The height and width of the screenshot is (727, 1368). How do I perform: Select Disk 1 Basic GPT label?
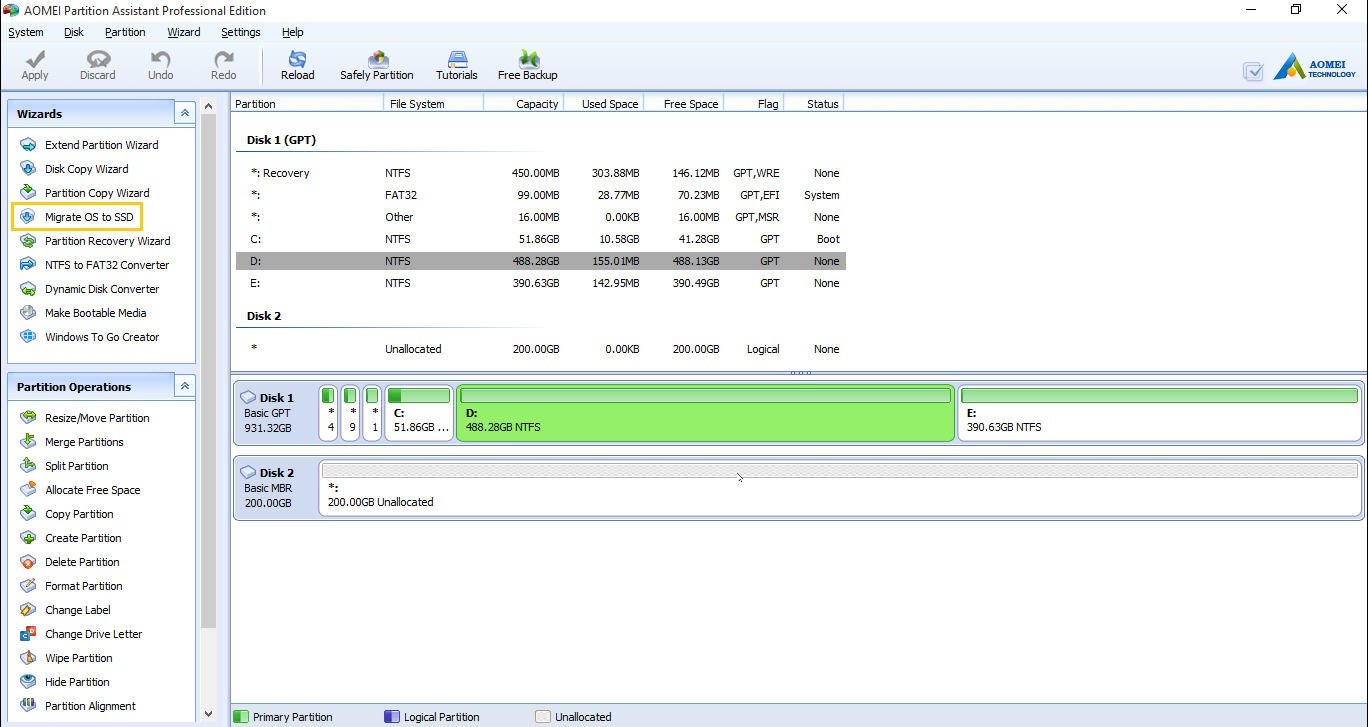[276, 412]
